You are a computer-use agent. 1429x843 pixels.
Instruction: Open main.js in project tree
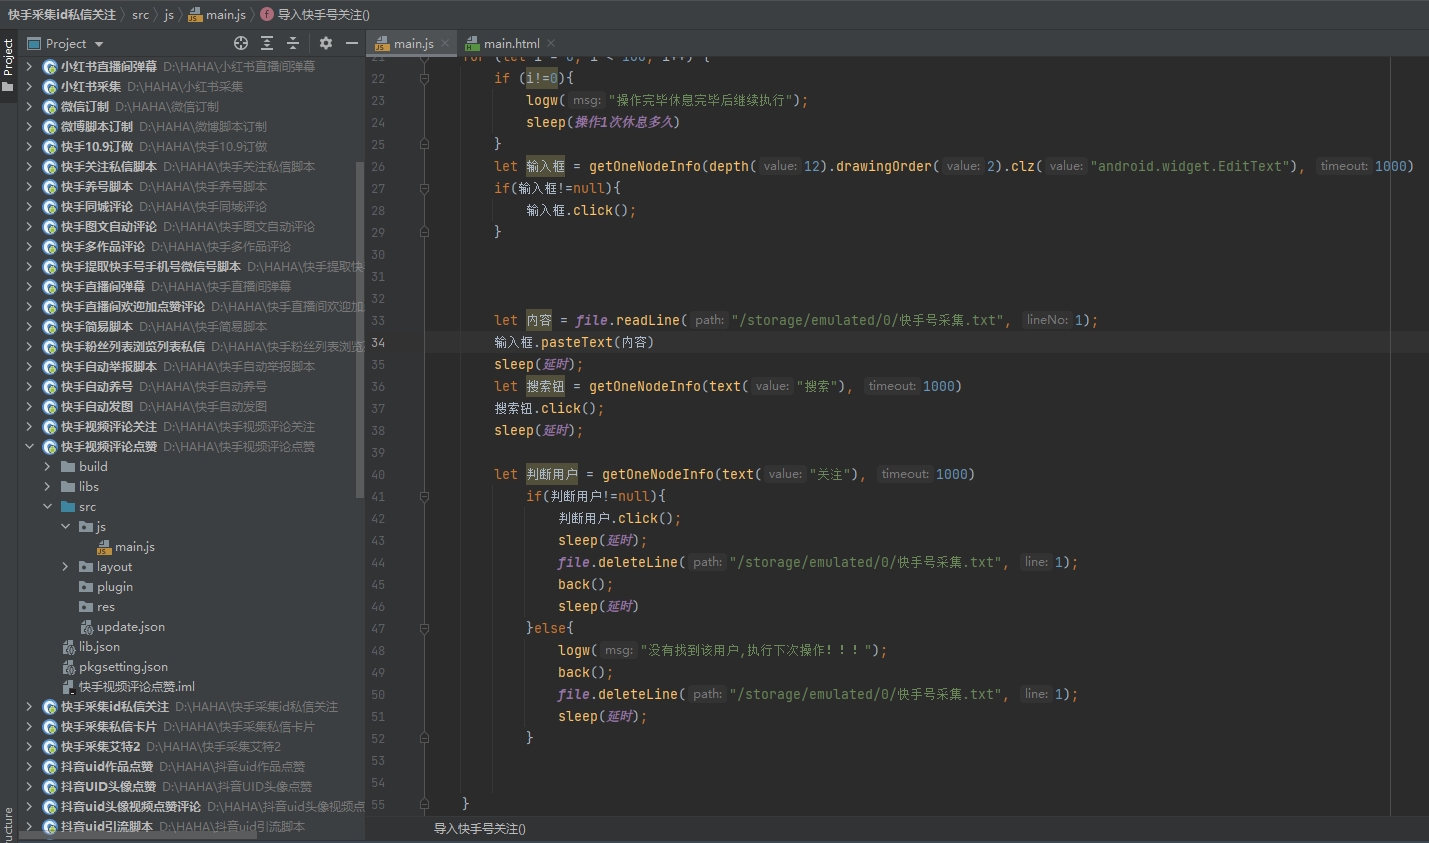pyautogui.click(x=125, y=547)
